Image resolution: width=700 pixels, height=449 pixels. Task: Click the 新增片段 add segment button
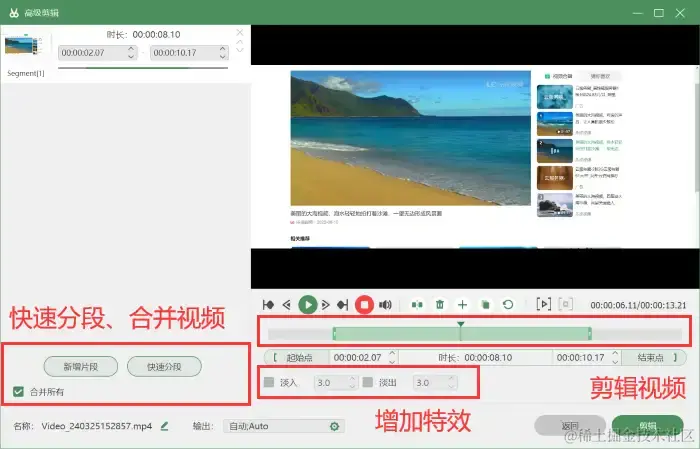tap(81, 367)
